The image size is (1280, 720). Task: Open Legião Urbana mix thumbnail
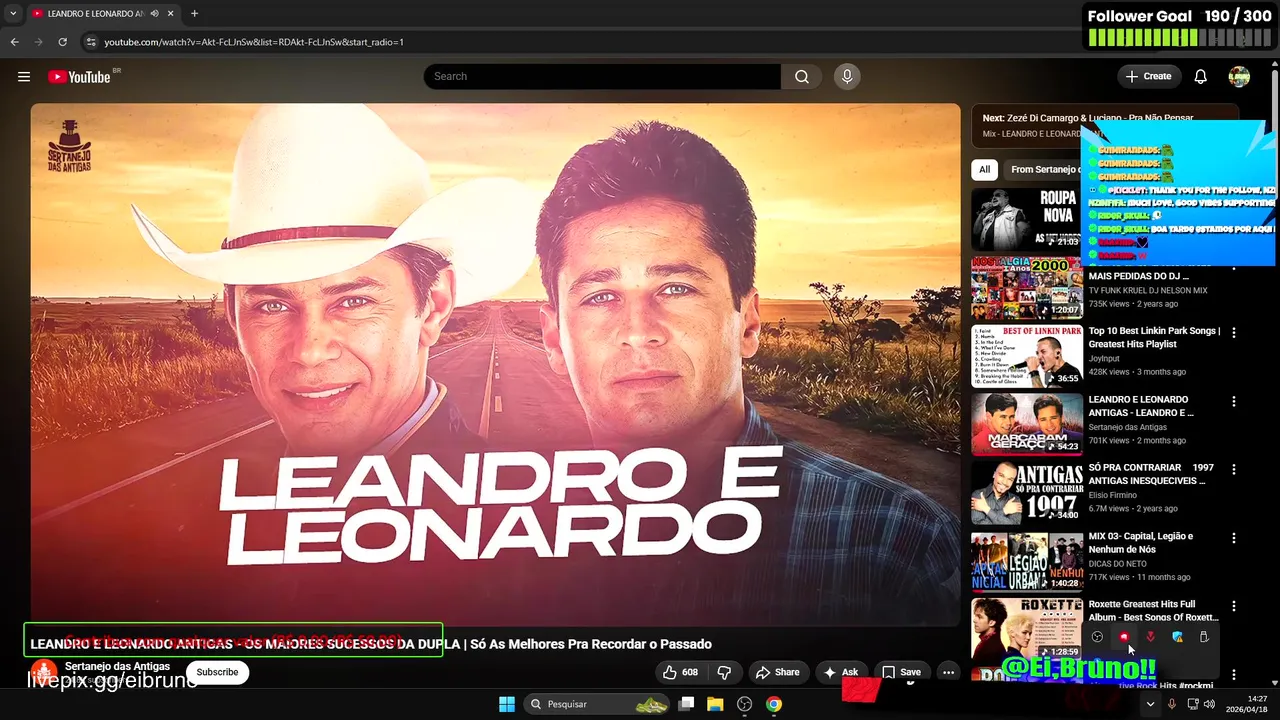[1027, 561]
